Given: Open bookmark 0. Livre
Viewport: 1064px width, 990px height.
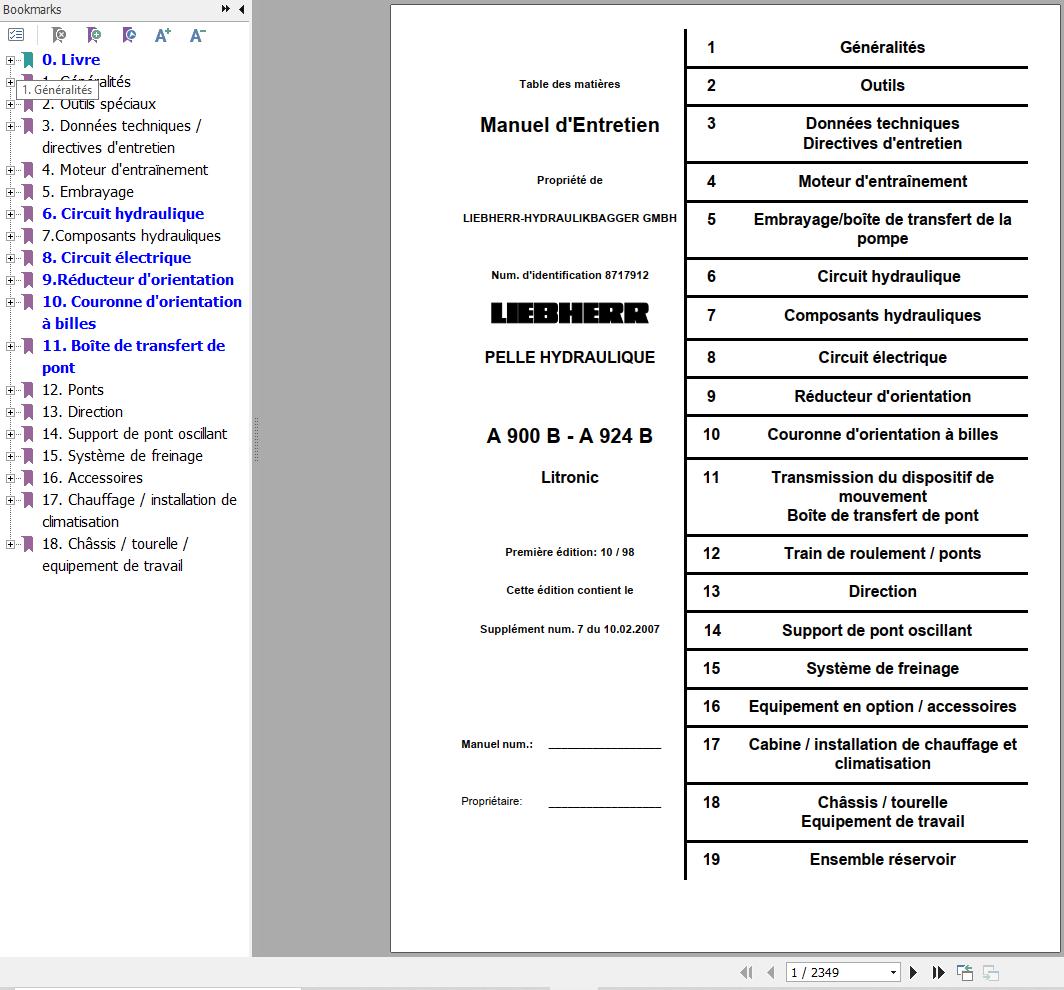Looking at the screenshot, I should (x=71, y=60).
